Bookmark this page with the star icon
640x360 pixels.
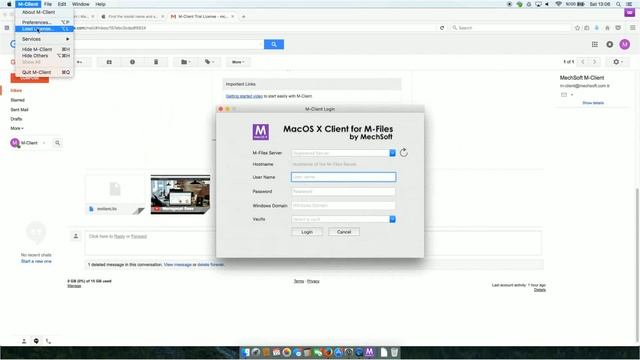577,28
